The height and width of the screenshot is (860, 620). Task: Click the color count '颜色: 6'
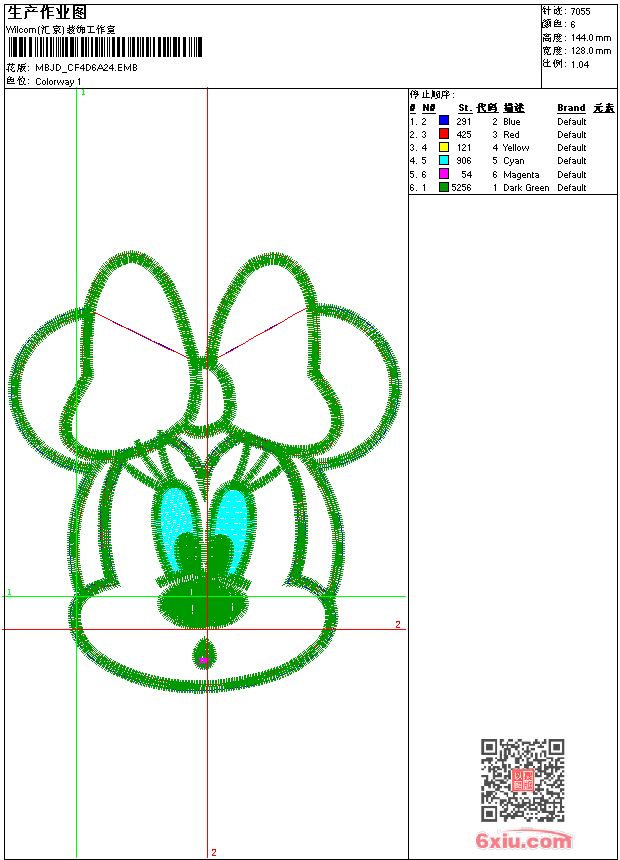(559, 25)
